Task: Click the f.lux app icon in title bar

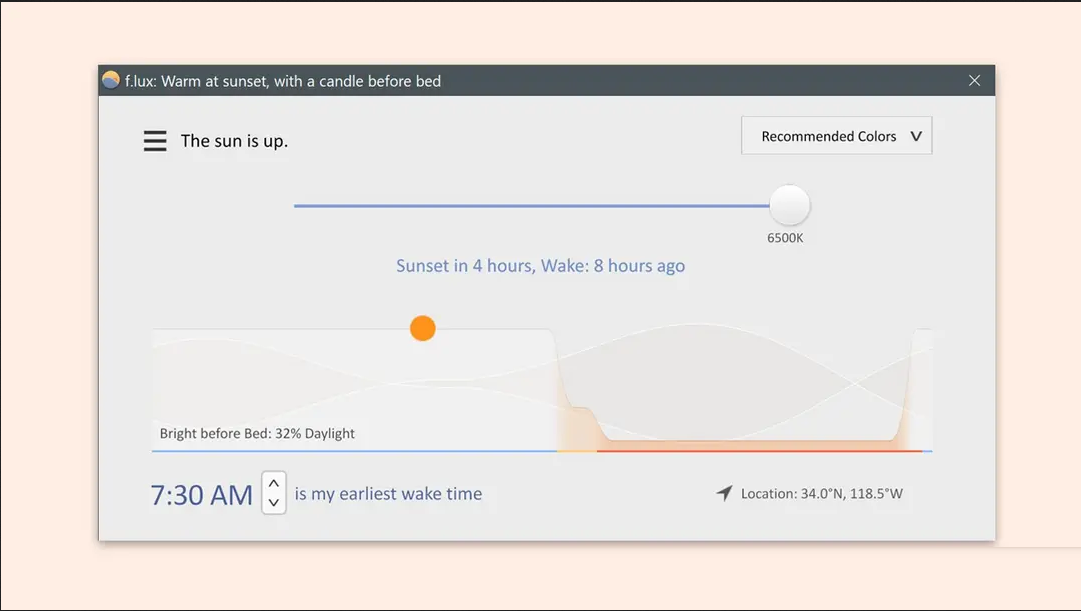Action: (x=111, y=81)
